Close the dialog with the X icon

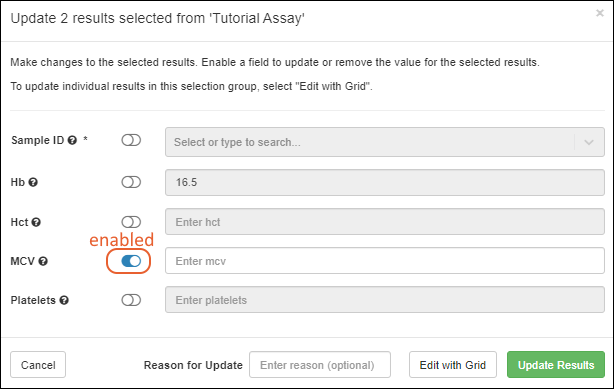tap(600, 13)
